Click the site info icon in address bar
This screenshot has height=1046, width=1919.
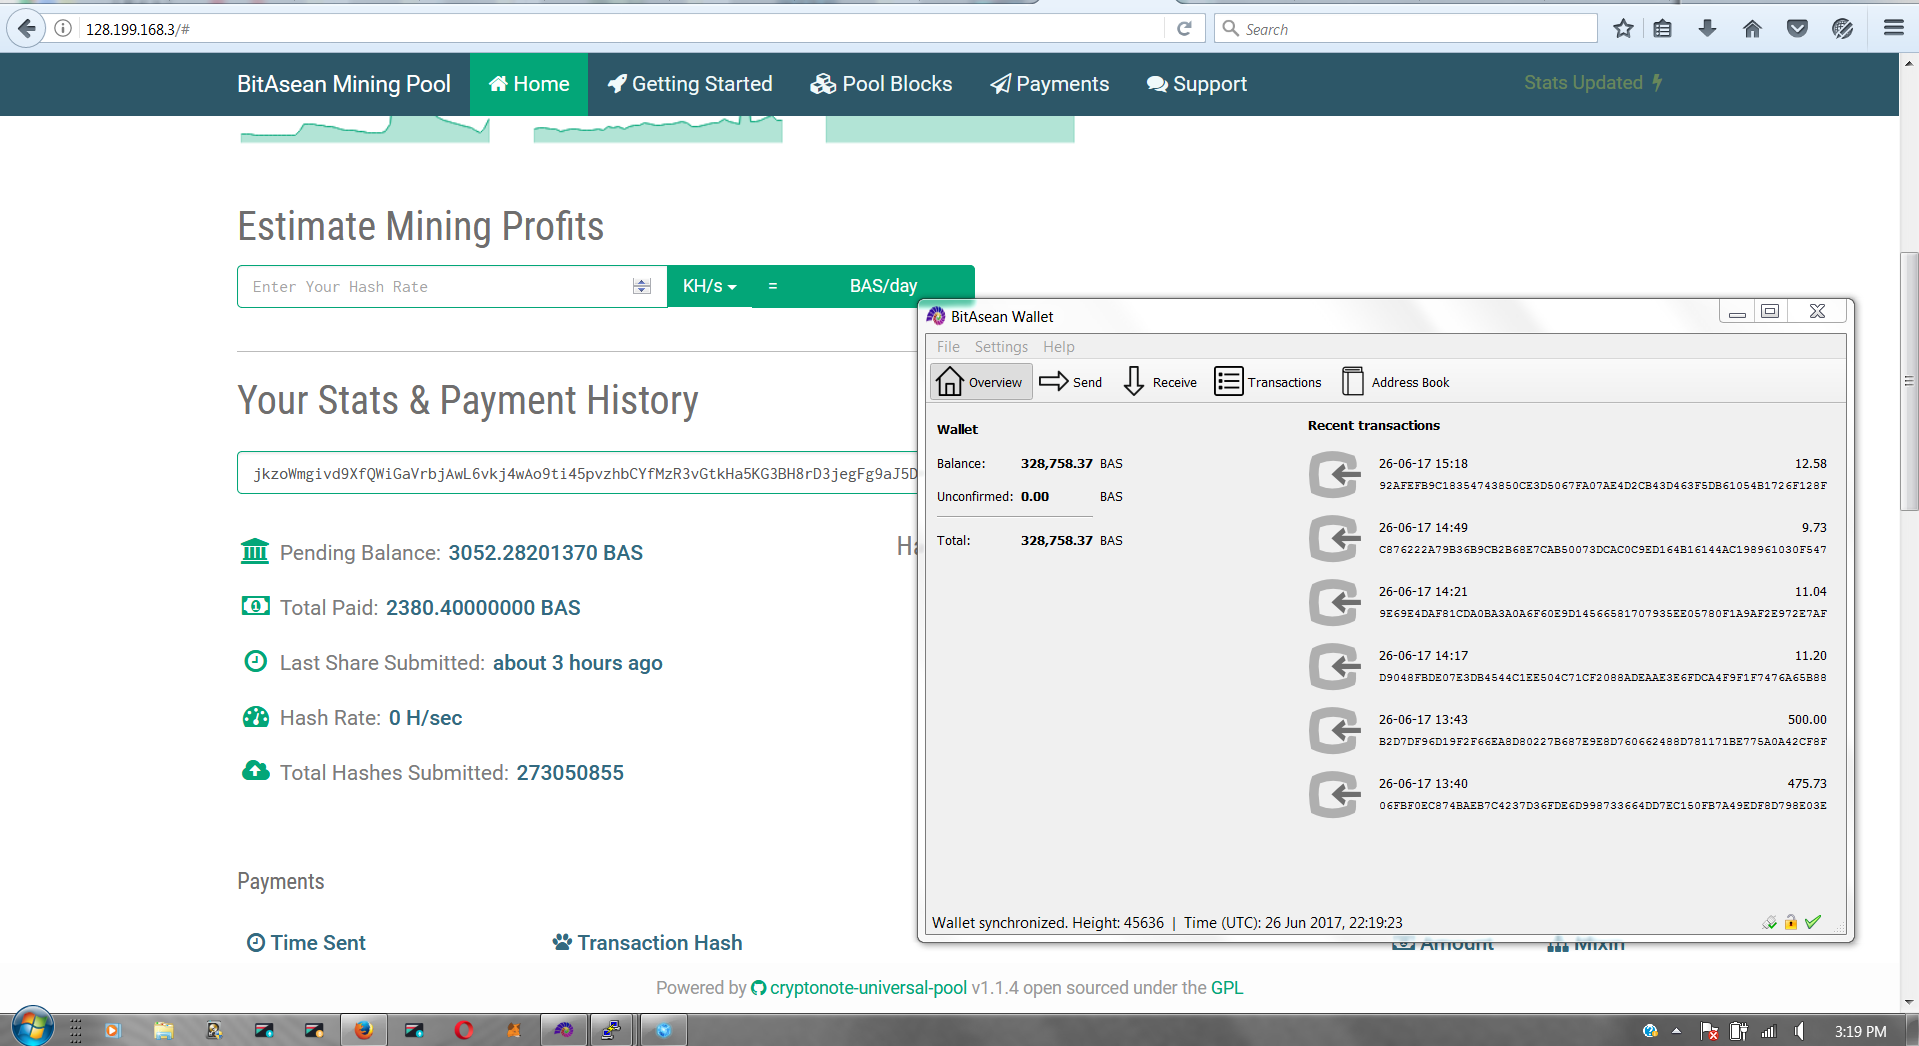[x=63, y=28]
